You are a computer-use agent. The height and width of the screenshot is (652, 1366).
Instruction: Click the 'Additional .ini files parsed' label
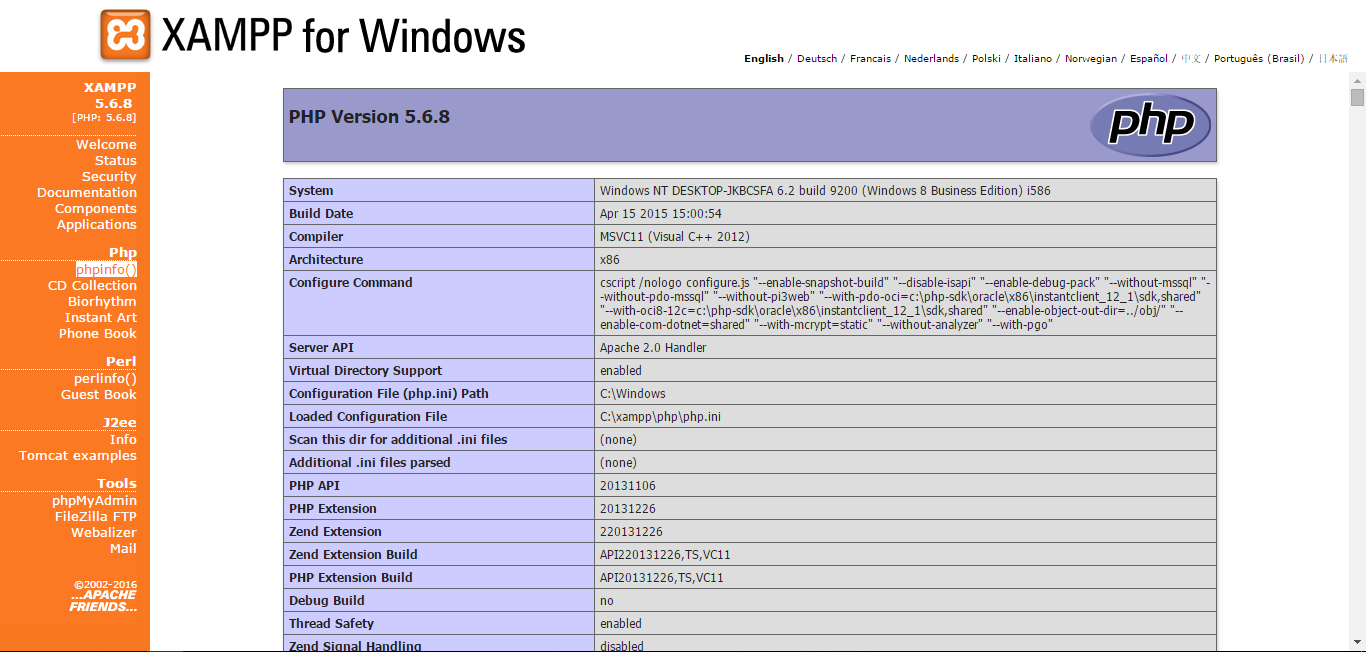370,463
